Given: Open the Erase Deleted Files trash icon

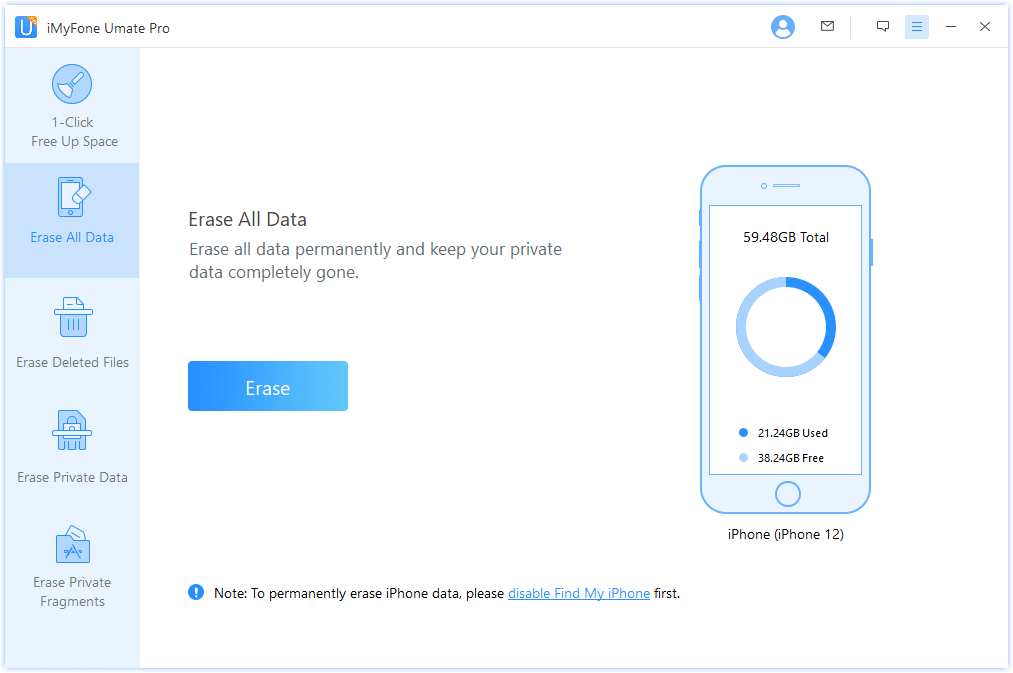Looking at the screenshot, I should point(72,318).
